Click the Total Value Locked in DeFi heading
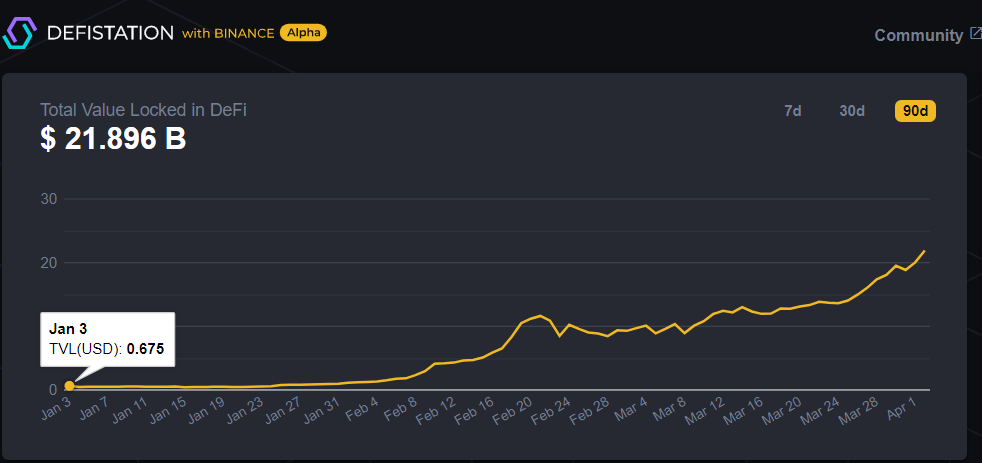This screenshot has width=982, height=463. [x=143, y=110]
